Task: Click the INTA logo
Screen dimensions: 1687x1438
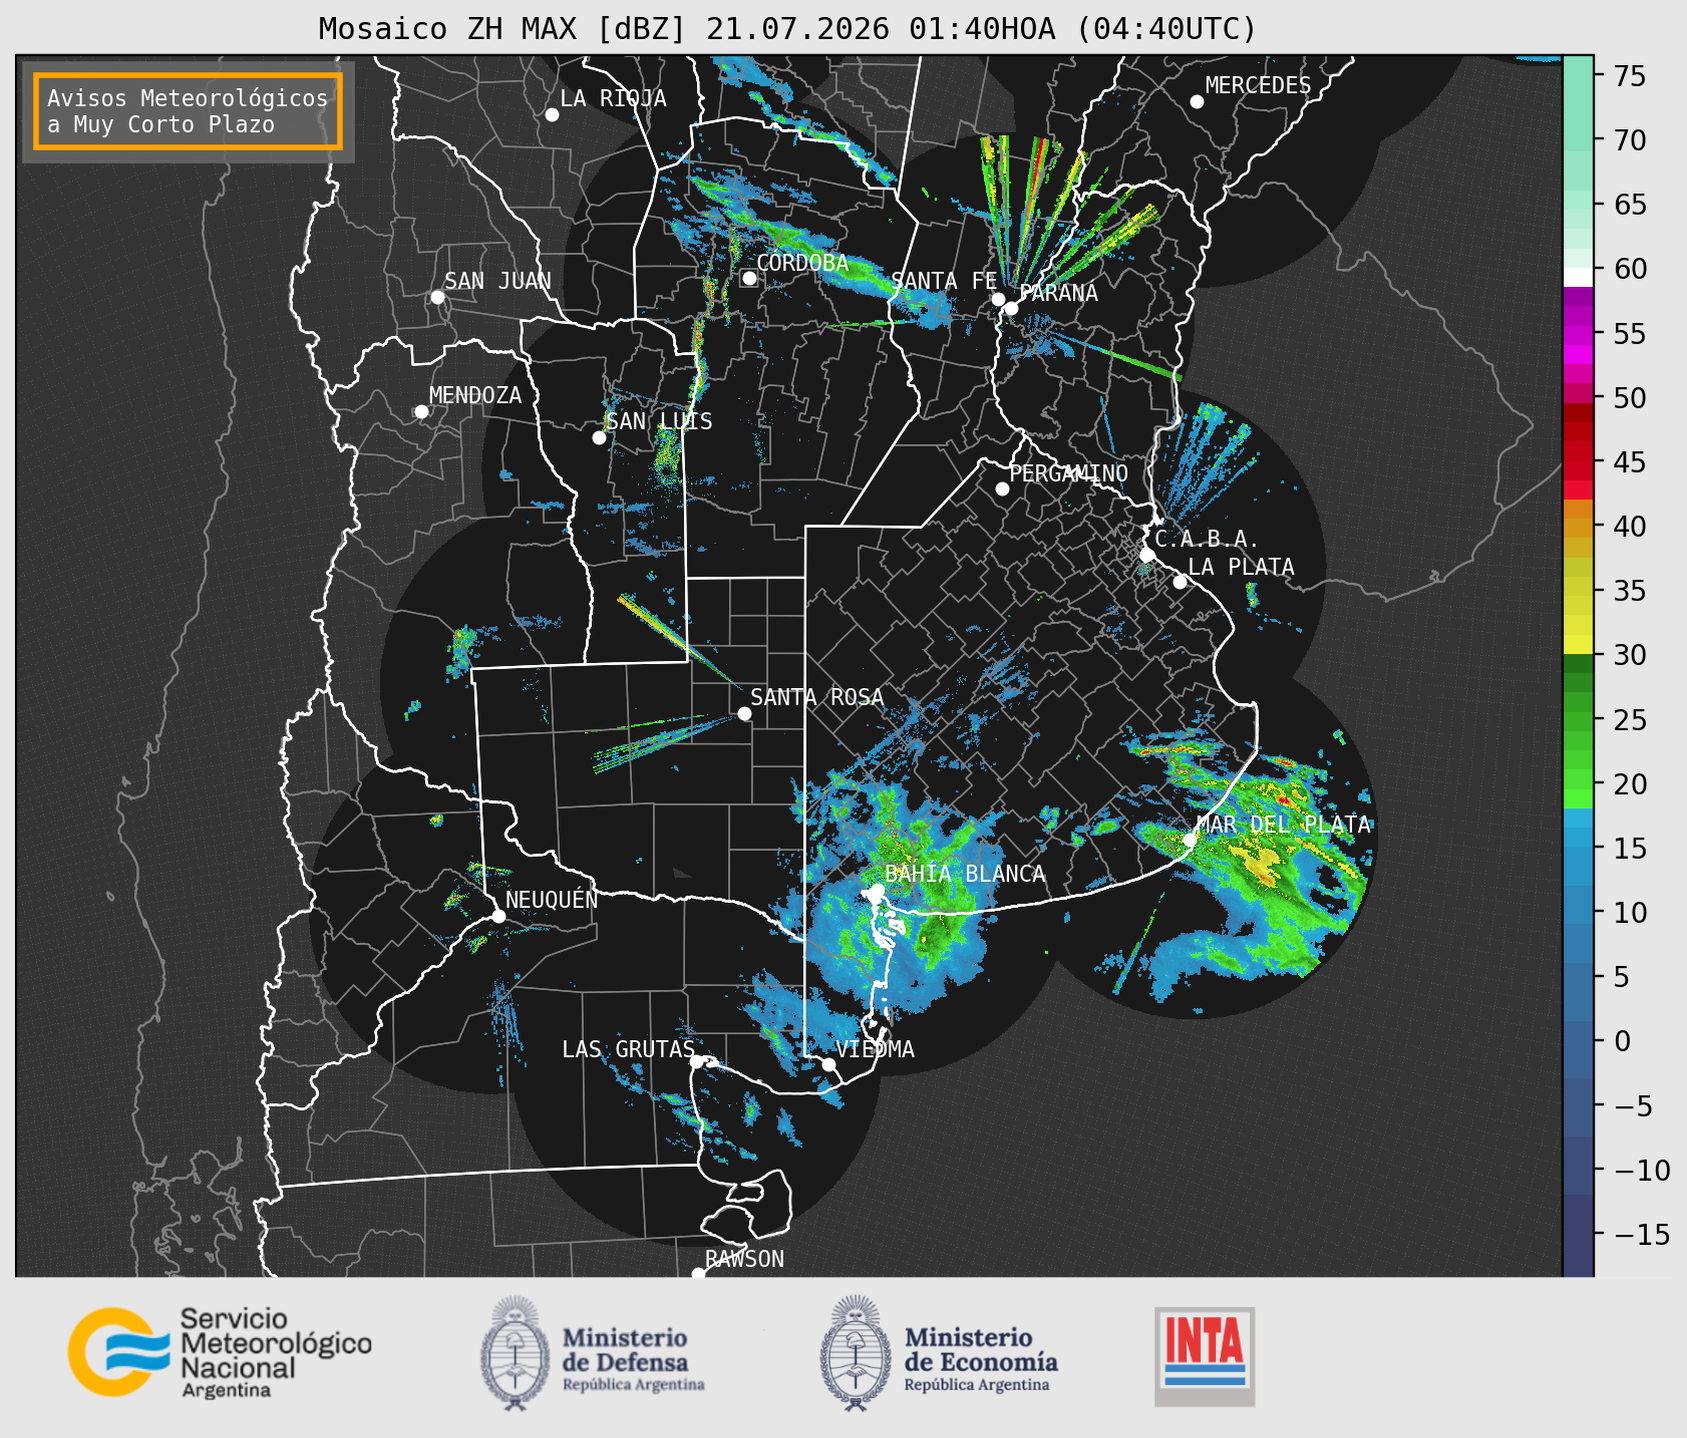Action: click(x=1205, y=1357)
